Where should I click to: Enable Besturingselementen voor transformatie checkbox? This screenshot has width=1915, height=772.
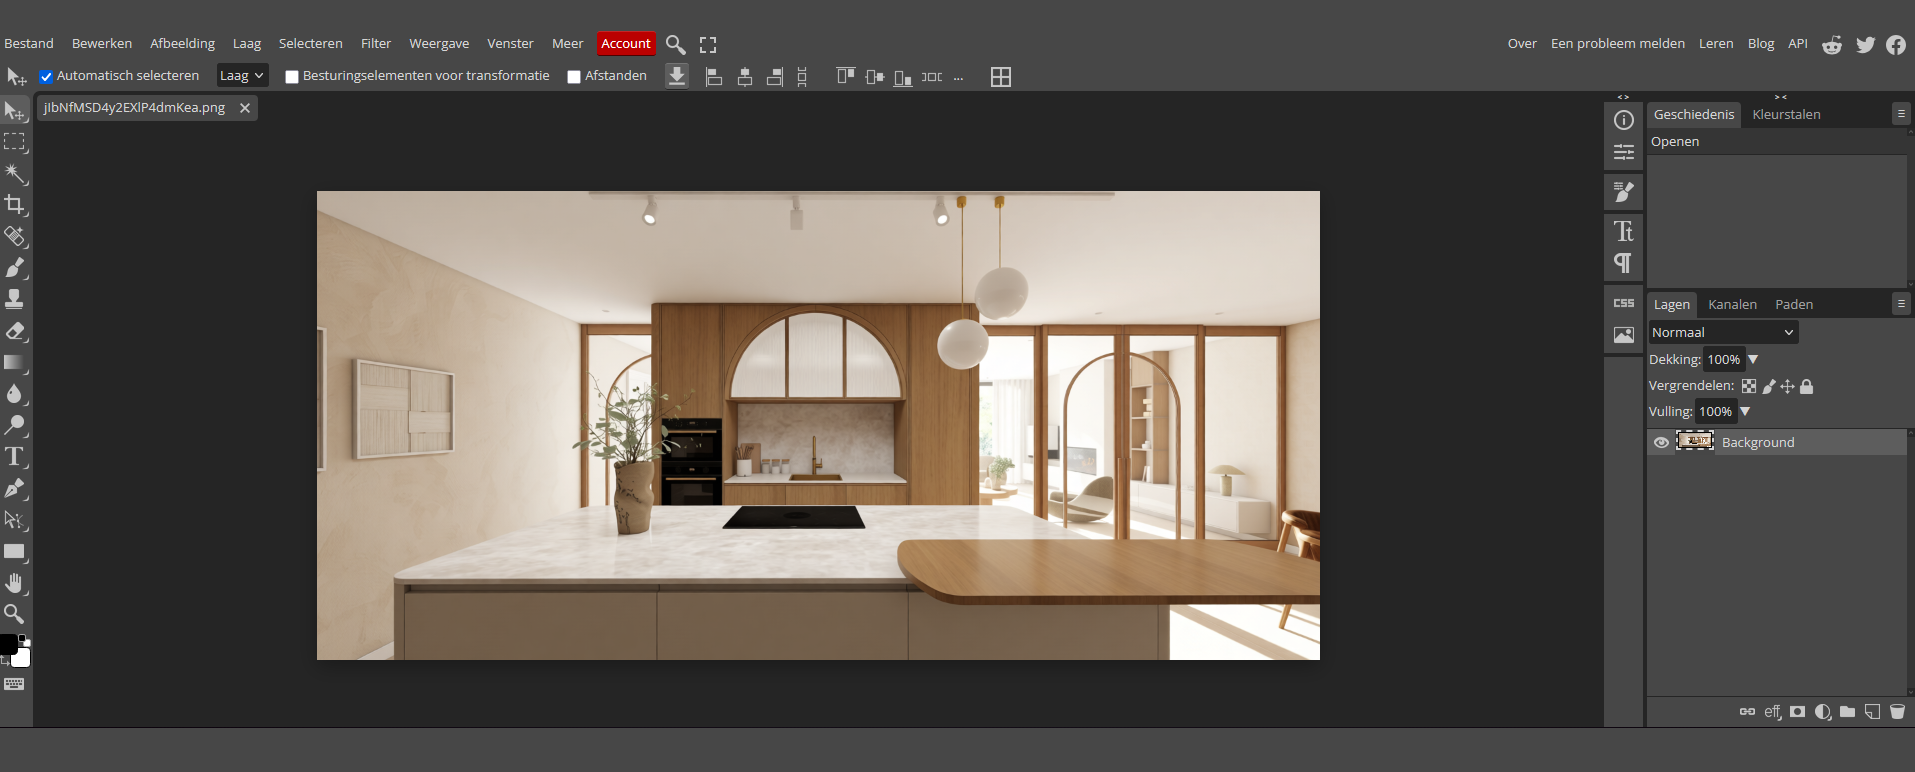292,77
